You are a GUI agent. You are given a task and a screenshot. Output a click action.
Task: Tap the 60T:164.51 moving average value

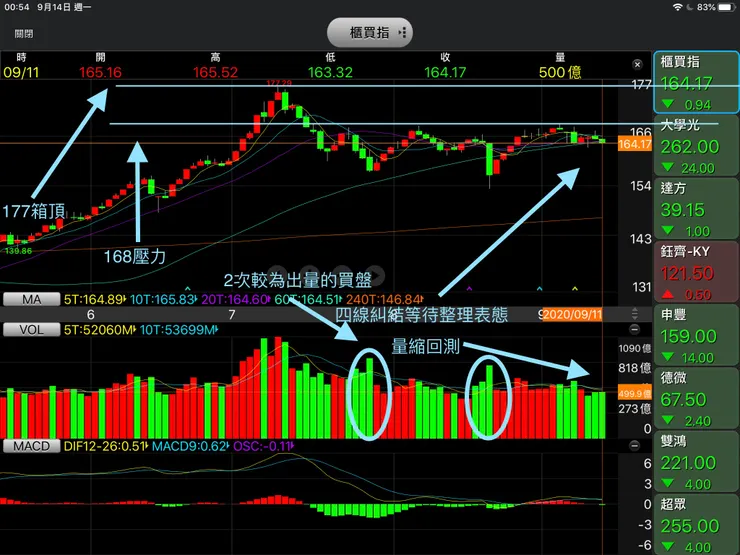308,299
